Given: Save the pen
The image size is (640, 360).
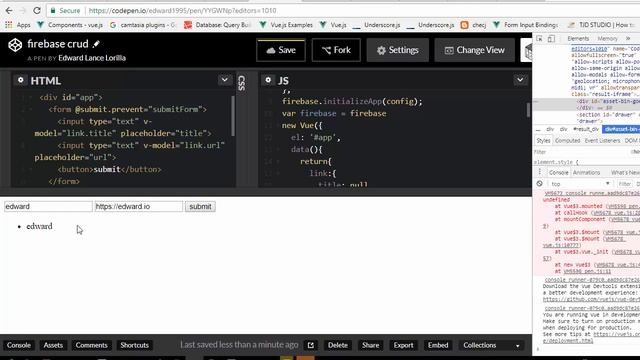Looking at the screenshot, I should coord(281,50).
